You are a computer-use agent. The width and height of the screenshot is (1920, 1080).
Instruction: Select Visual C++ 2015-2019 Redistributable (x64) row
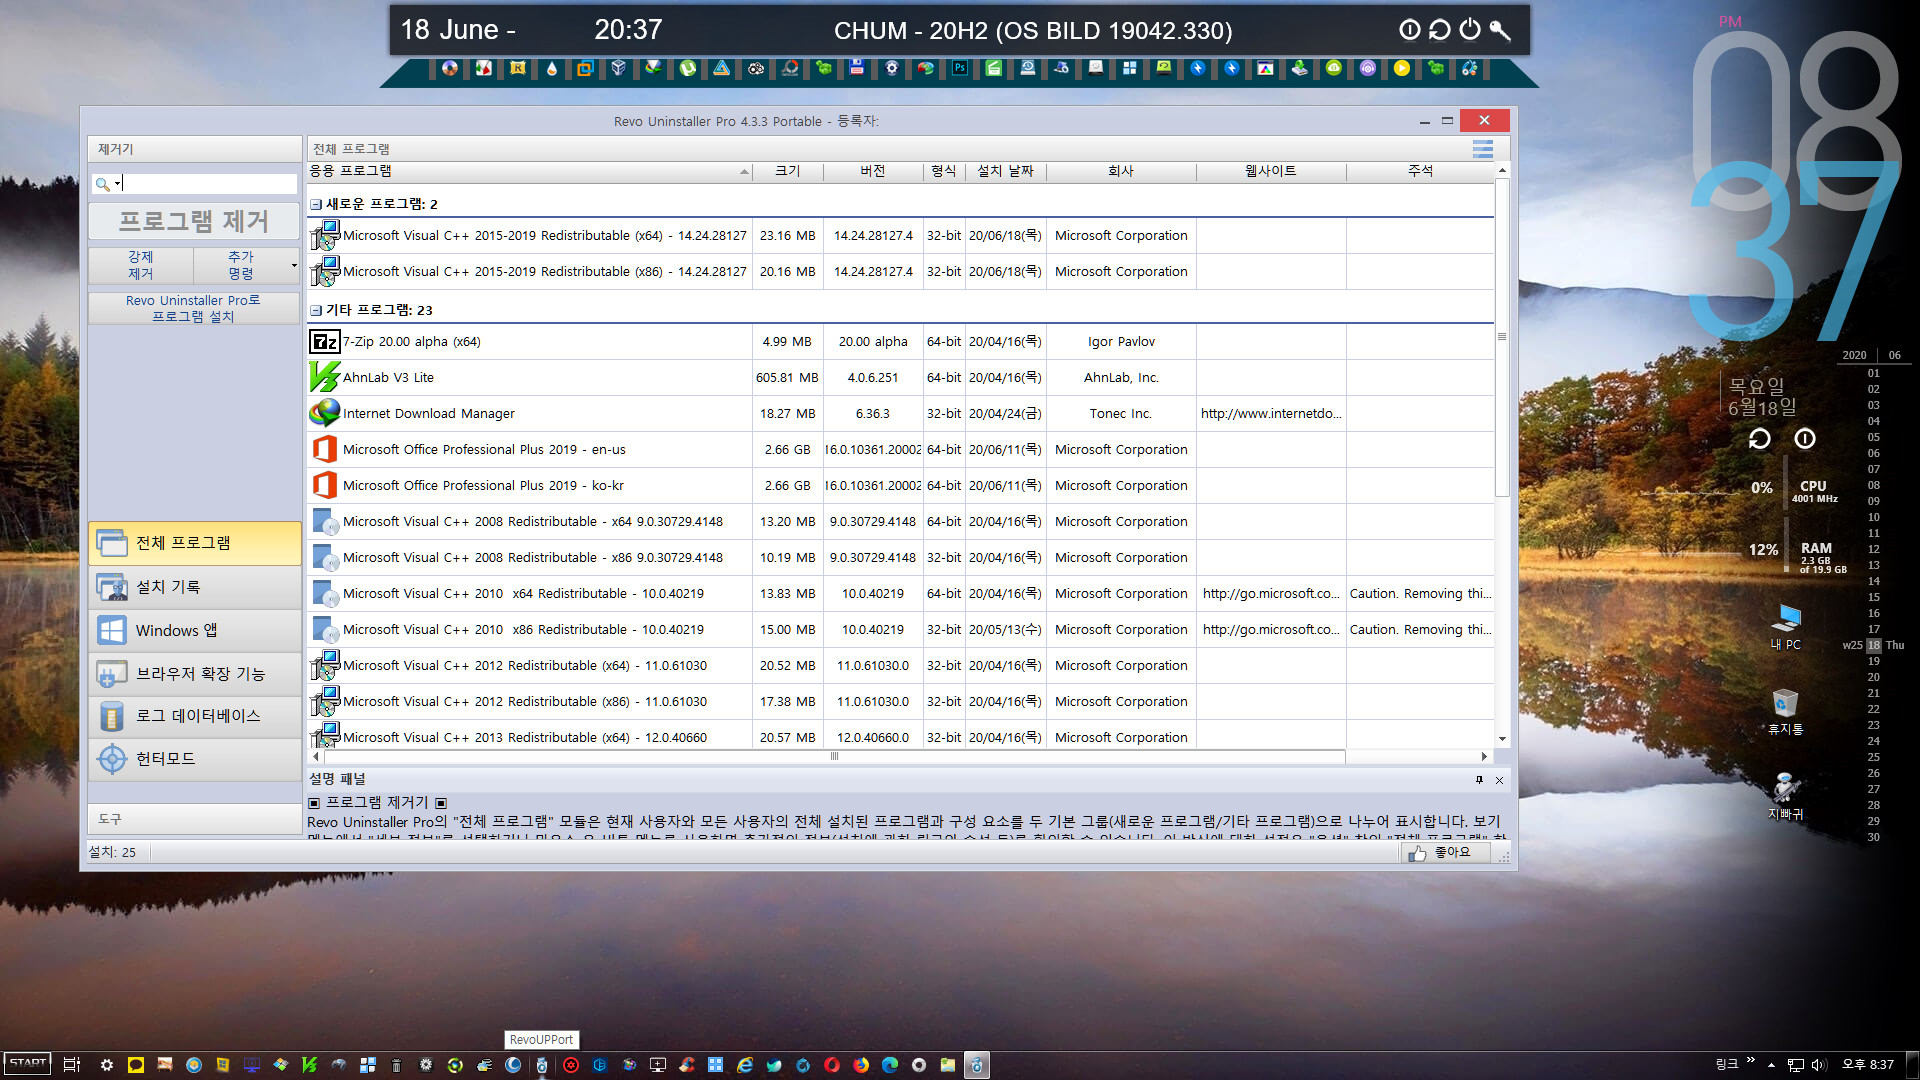tap(900, 236)
